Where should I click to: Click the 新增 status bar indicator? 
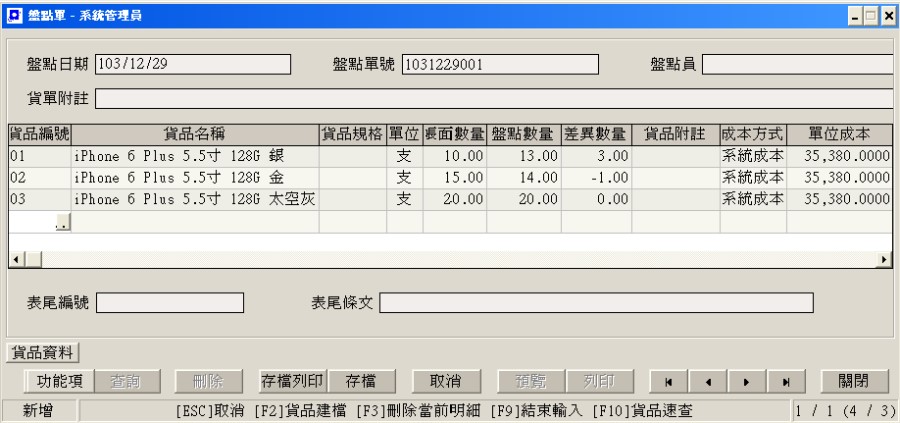click(x=39, y=411)
